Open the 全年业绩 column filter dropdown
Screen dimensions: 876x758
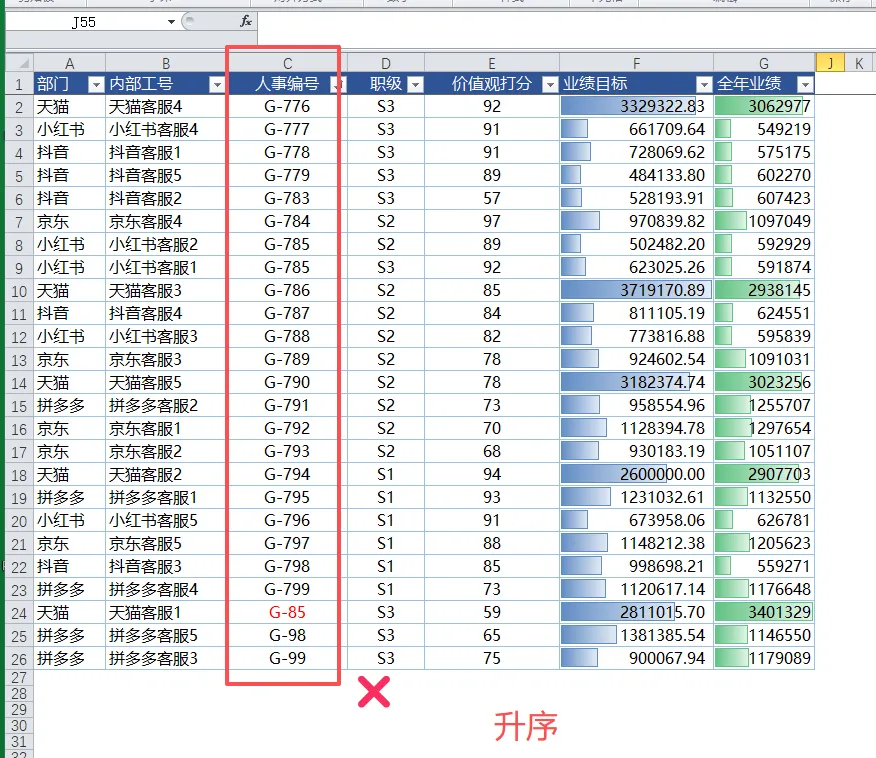pos(805,84)
